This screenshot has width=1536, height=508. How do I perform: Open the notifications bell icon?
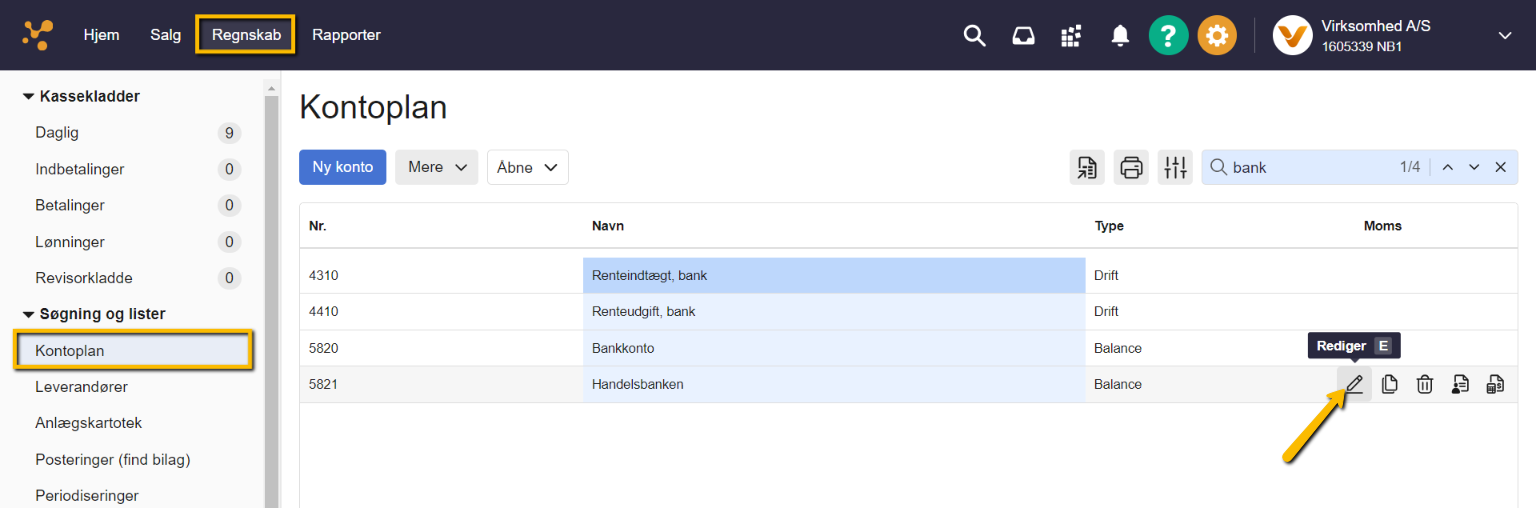tap(1120, 36)
